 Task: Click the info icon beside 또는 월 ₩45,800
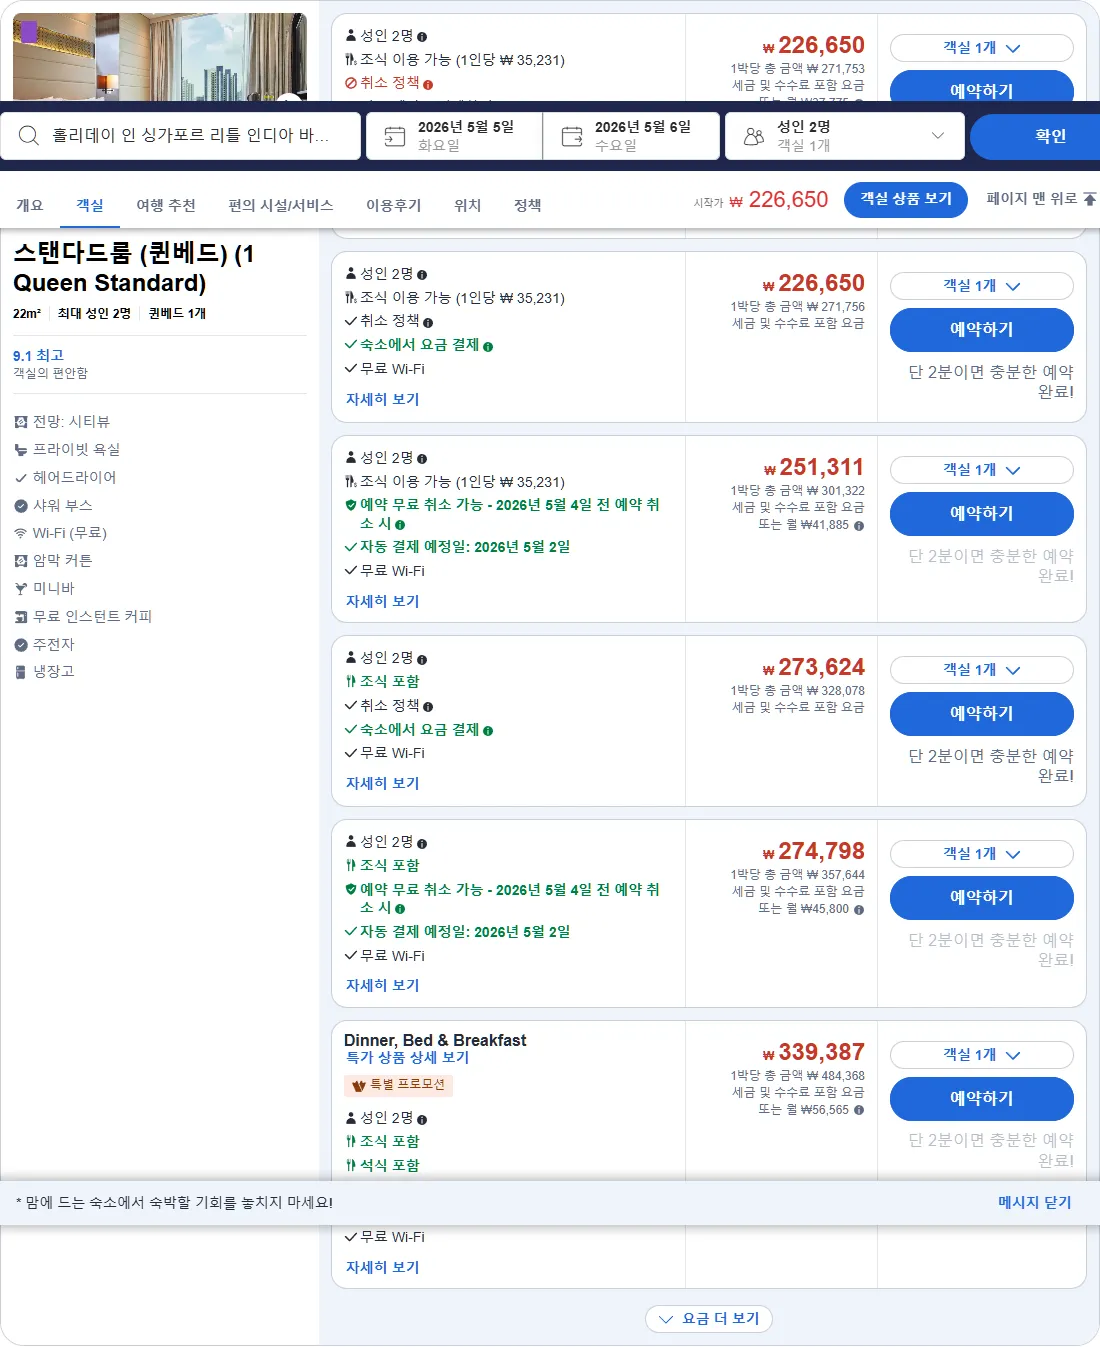pyautogui.click(x=859, y=909)
